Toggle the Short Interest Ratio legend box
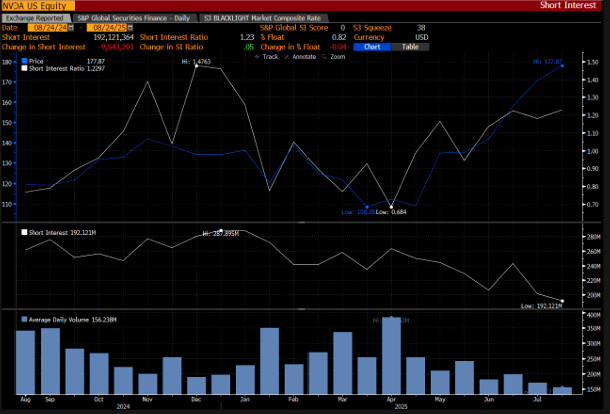610x414 pixels. point(25,67)
